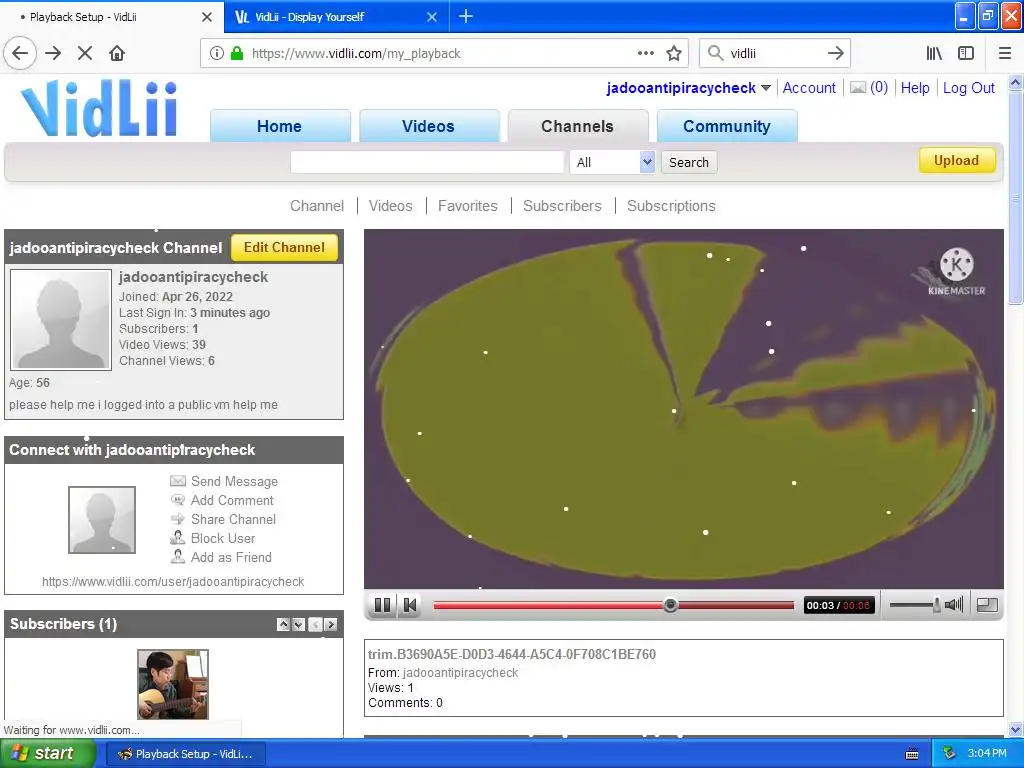The width and height of the screenshot is (1024, 768).
Task: Open the channel Subscribers link
Action: tap(562, 206)
